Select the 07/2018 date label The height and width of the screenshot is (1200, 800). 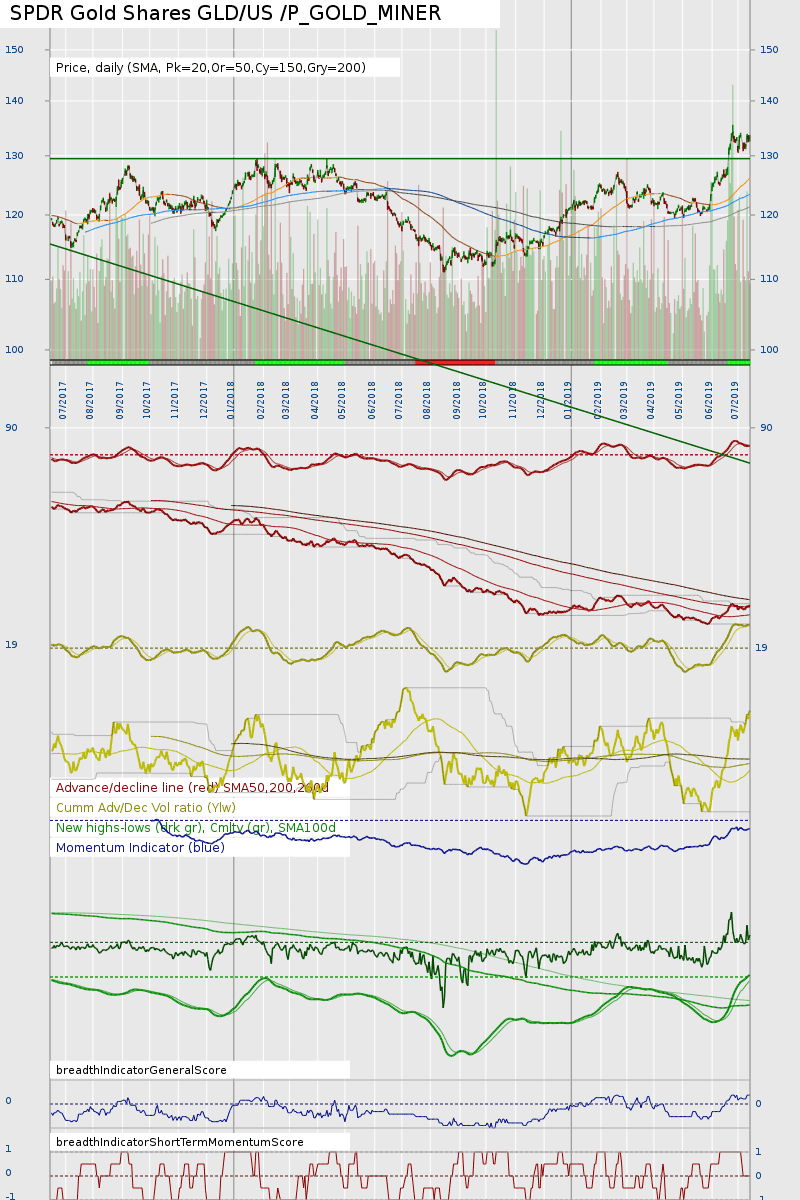click(400, 399)
